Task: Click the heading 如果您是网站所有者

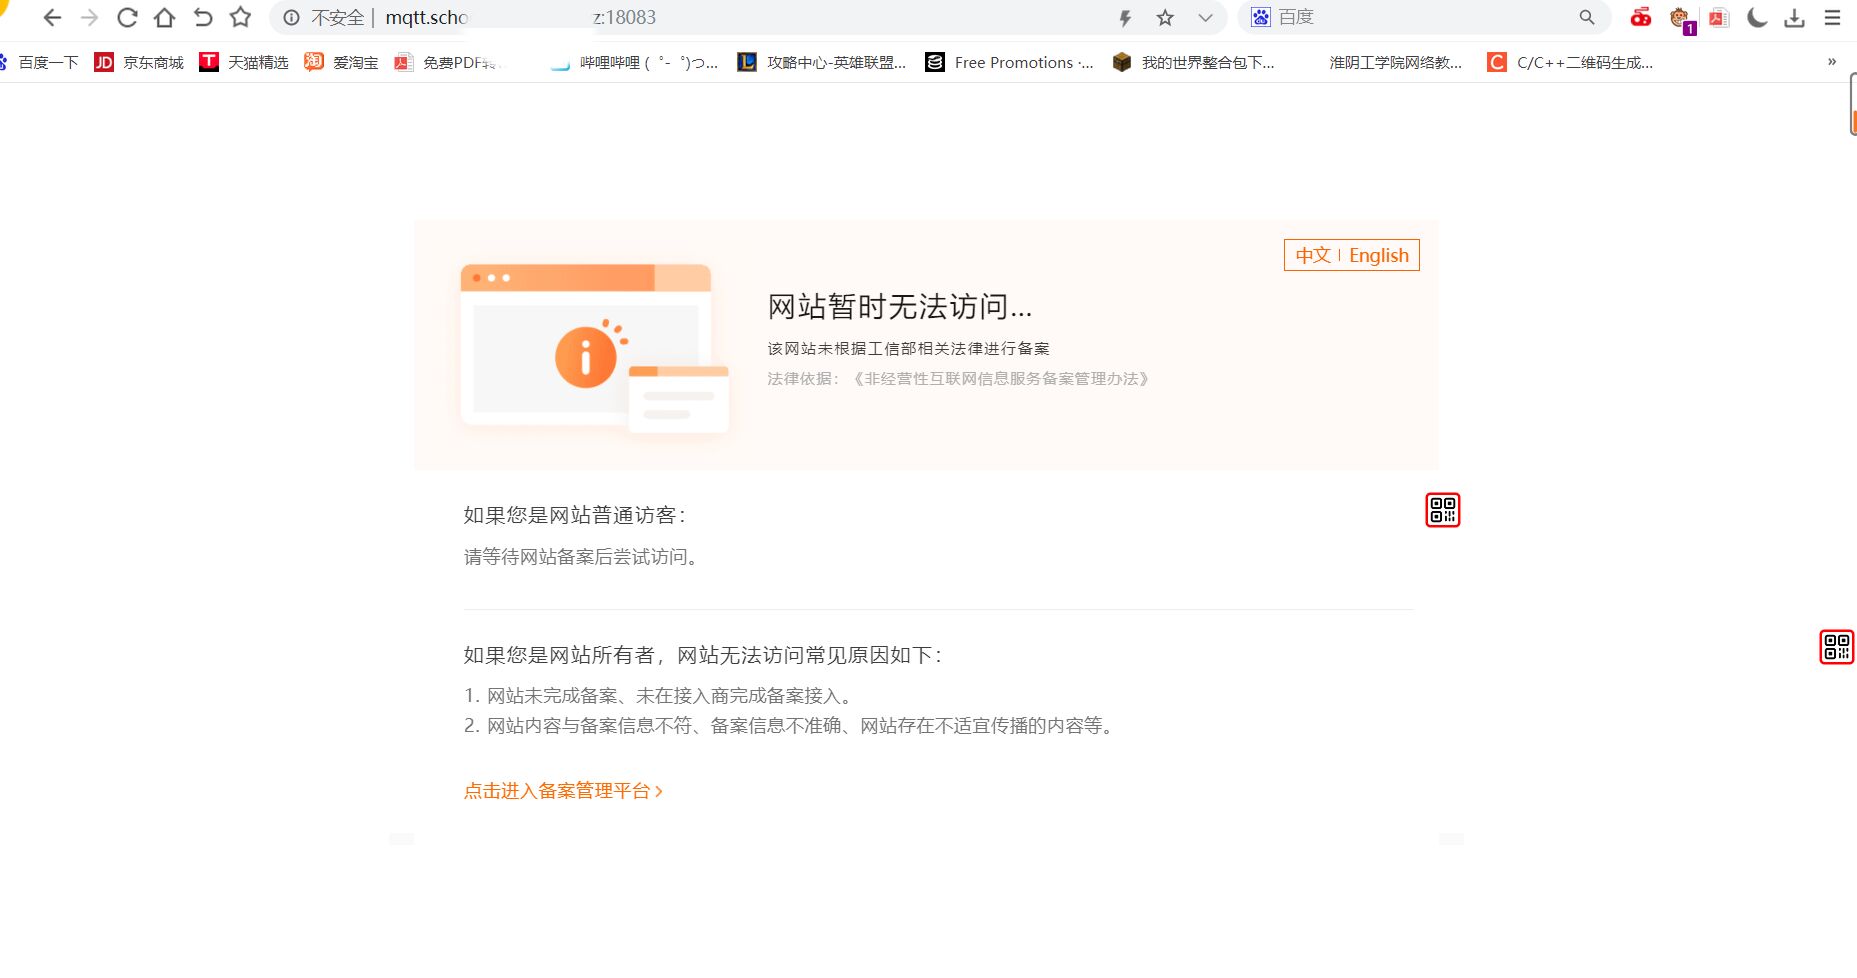Action: point(703,655)
